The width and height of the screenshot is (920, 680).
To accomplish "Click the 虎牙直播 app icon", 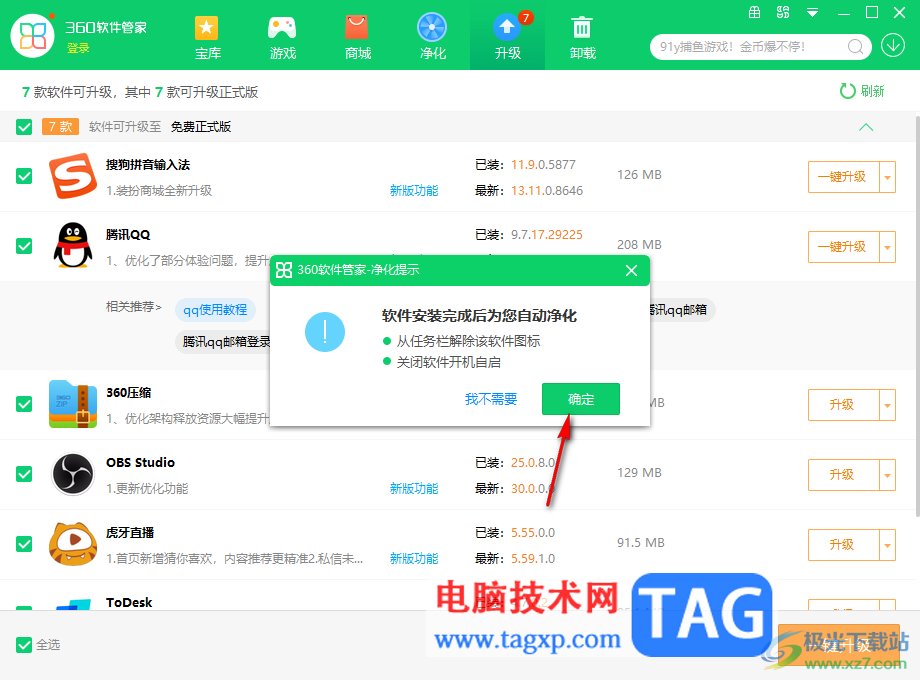I will click(x=73, y=544).
